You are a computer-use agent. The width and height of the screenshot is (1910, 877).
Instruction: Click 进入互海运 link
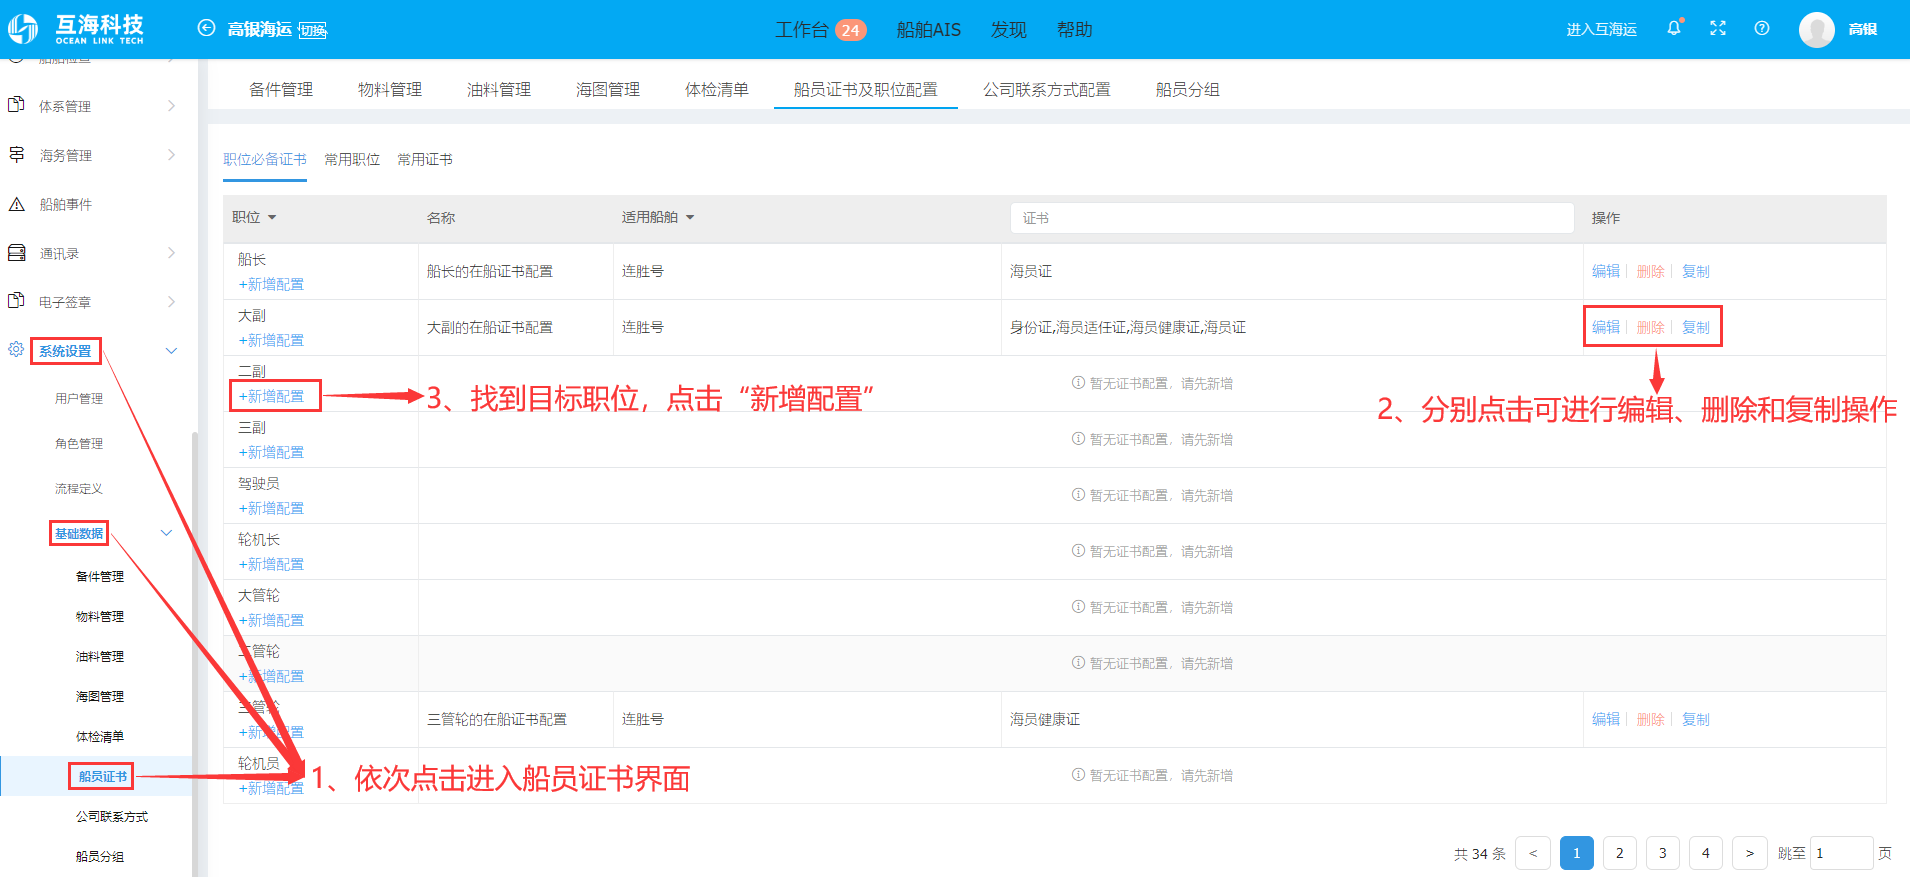coord(1601,30)
